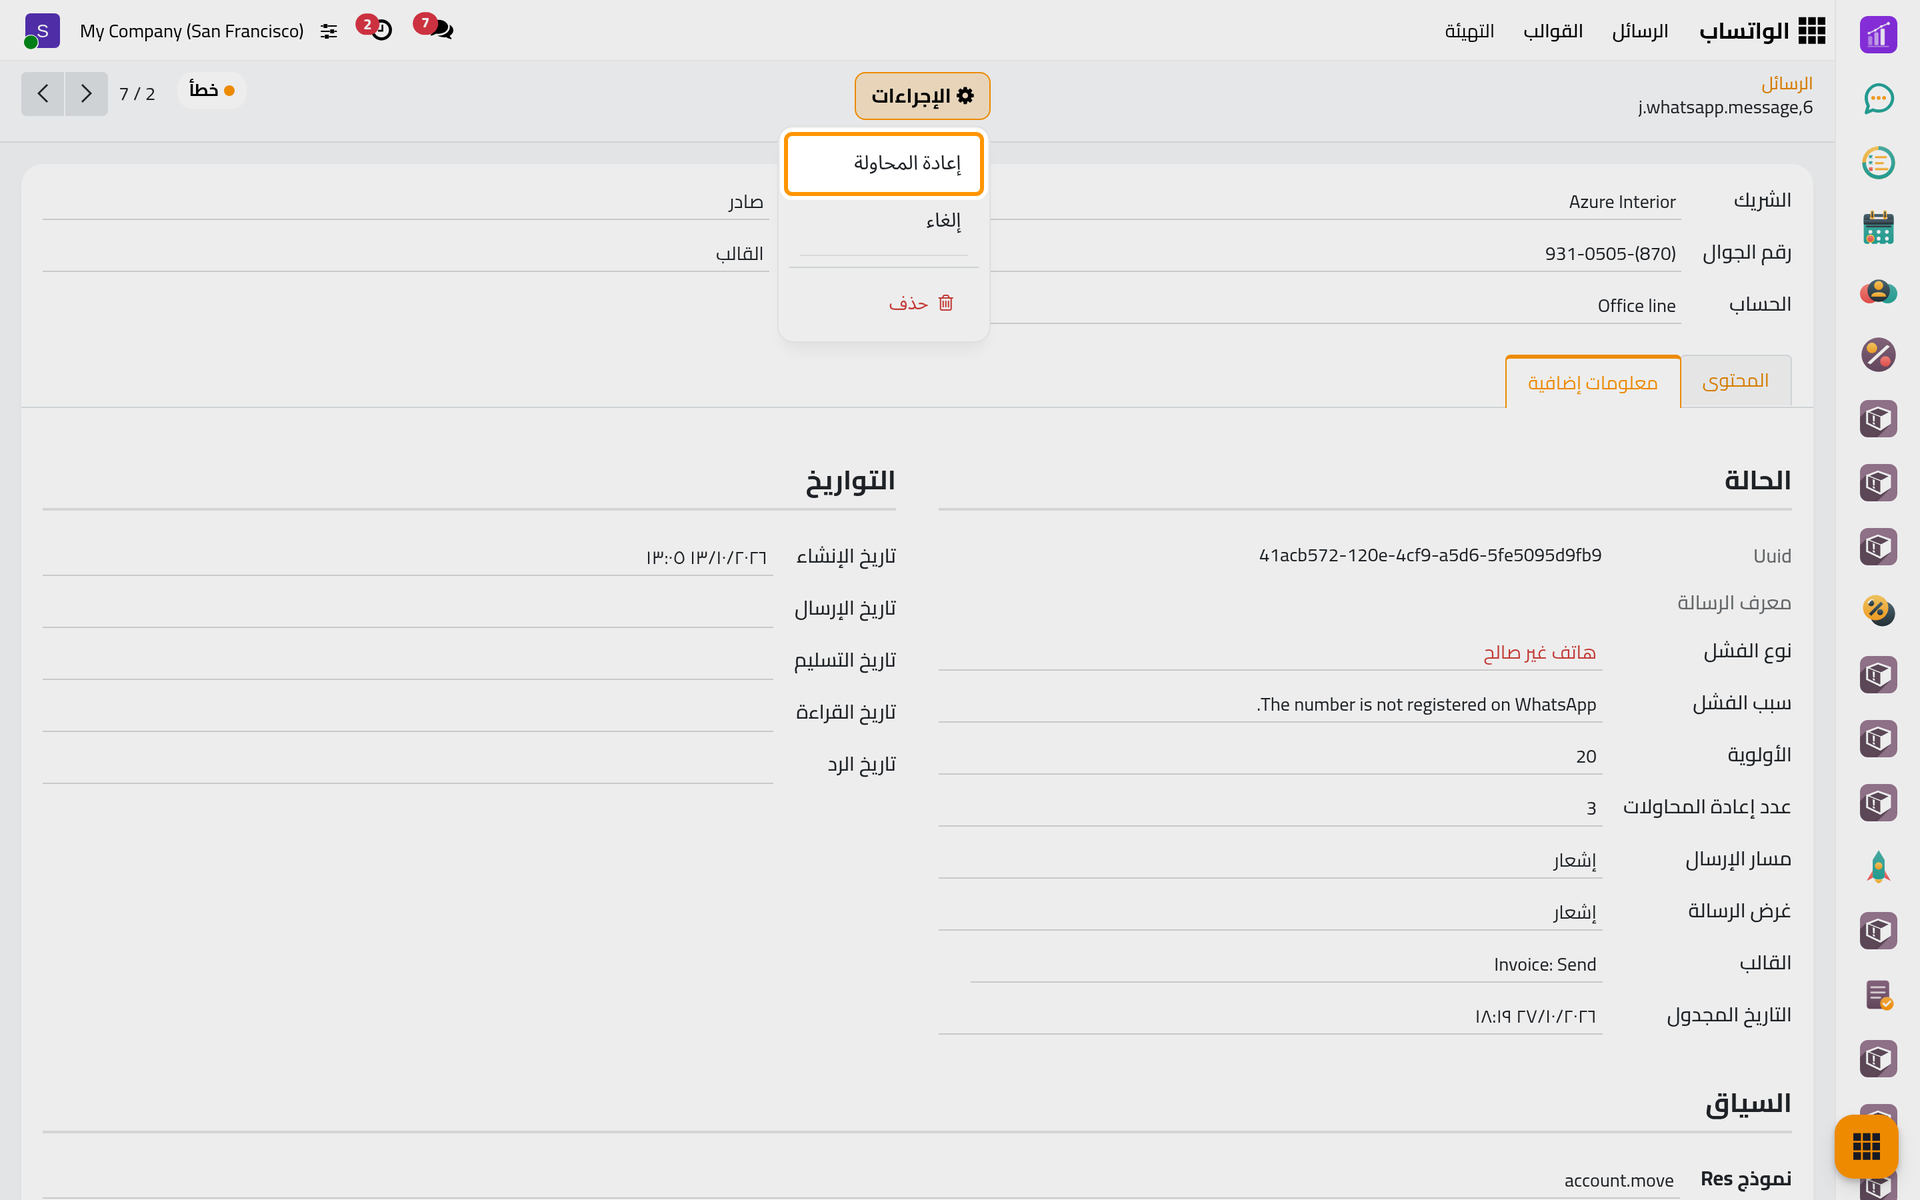Click الرسائل breadcrumb link

(1786, 83)
